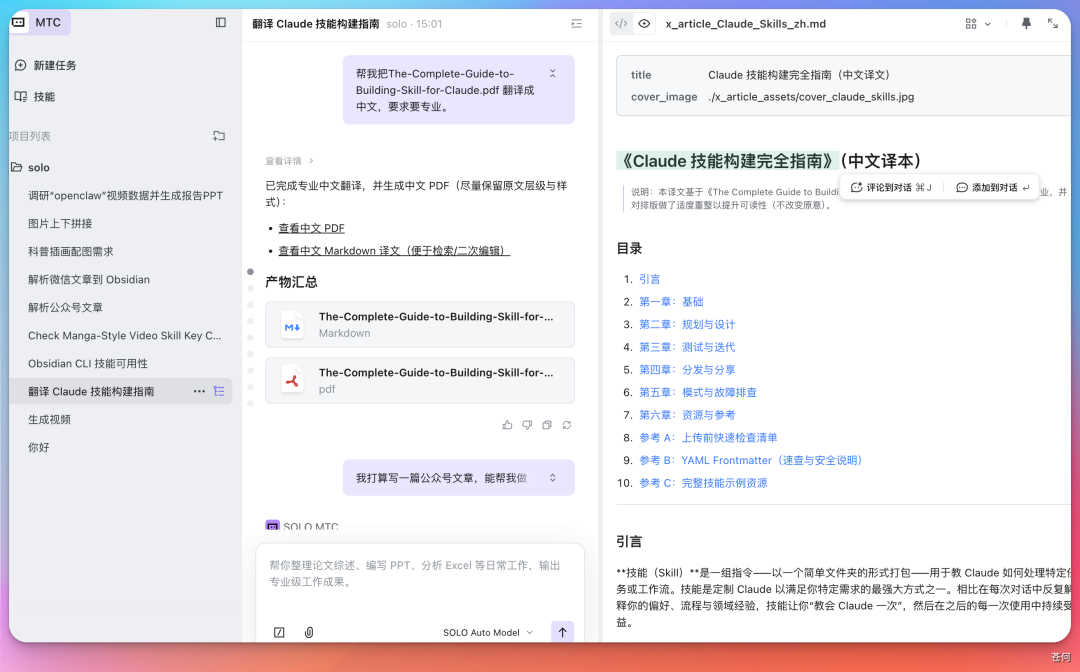Collapse the left sidebar
Image resolution: width=1080 pixels, height=672 pixels.
pyautogui.click(x=220, y=22)
